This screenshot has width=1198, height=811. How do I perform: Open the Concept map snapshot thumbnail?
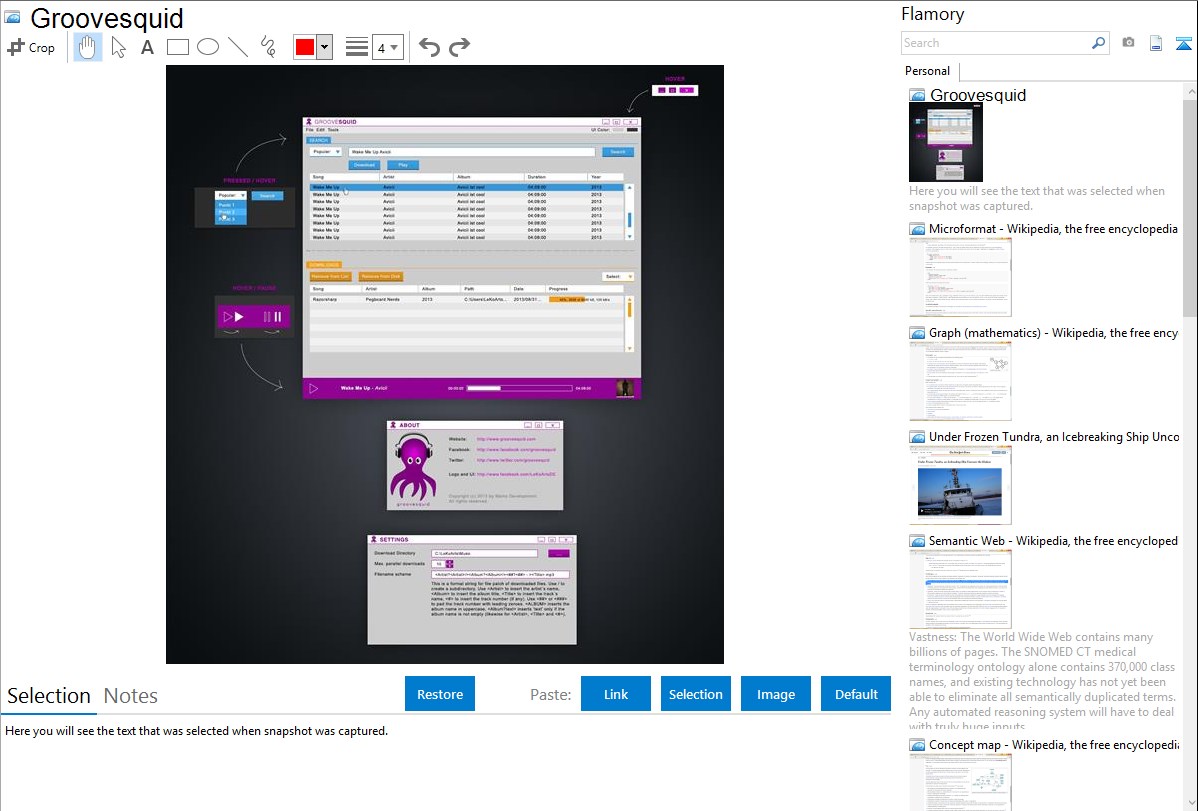(960, 783)
